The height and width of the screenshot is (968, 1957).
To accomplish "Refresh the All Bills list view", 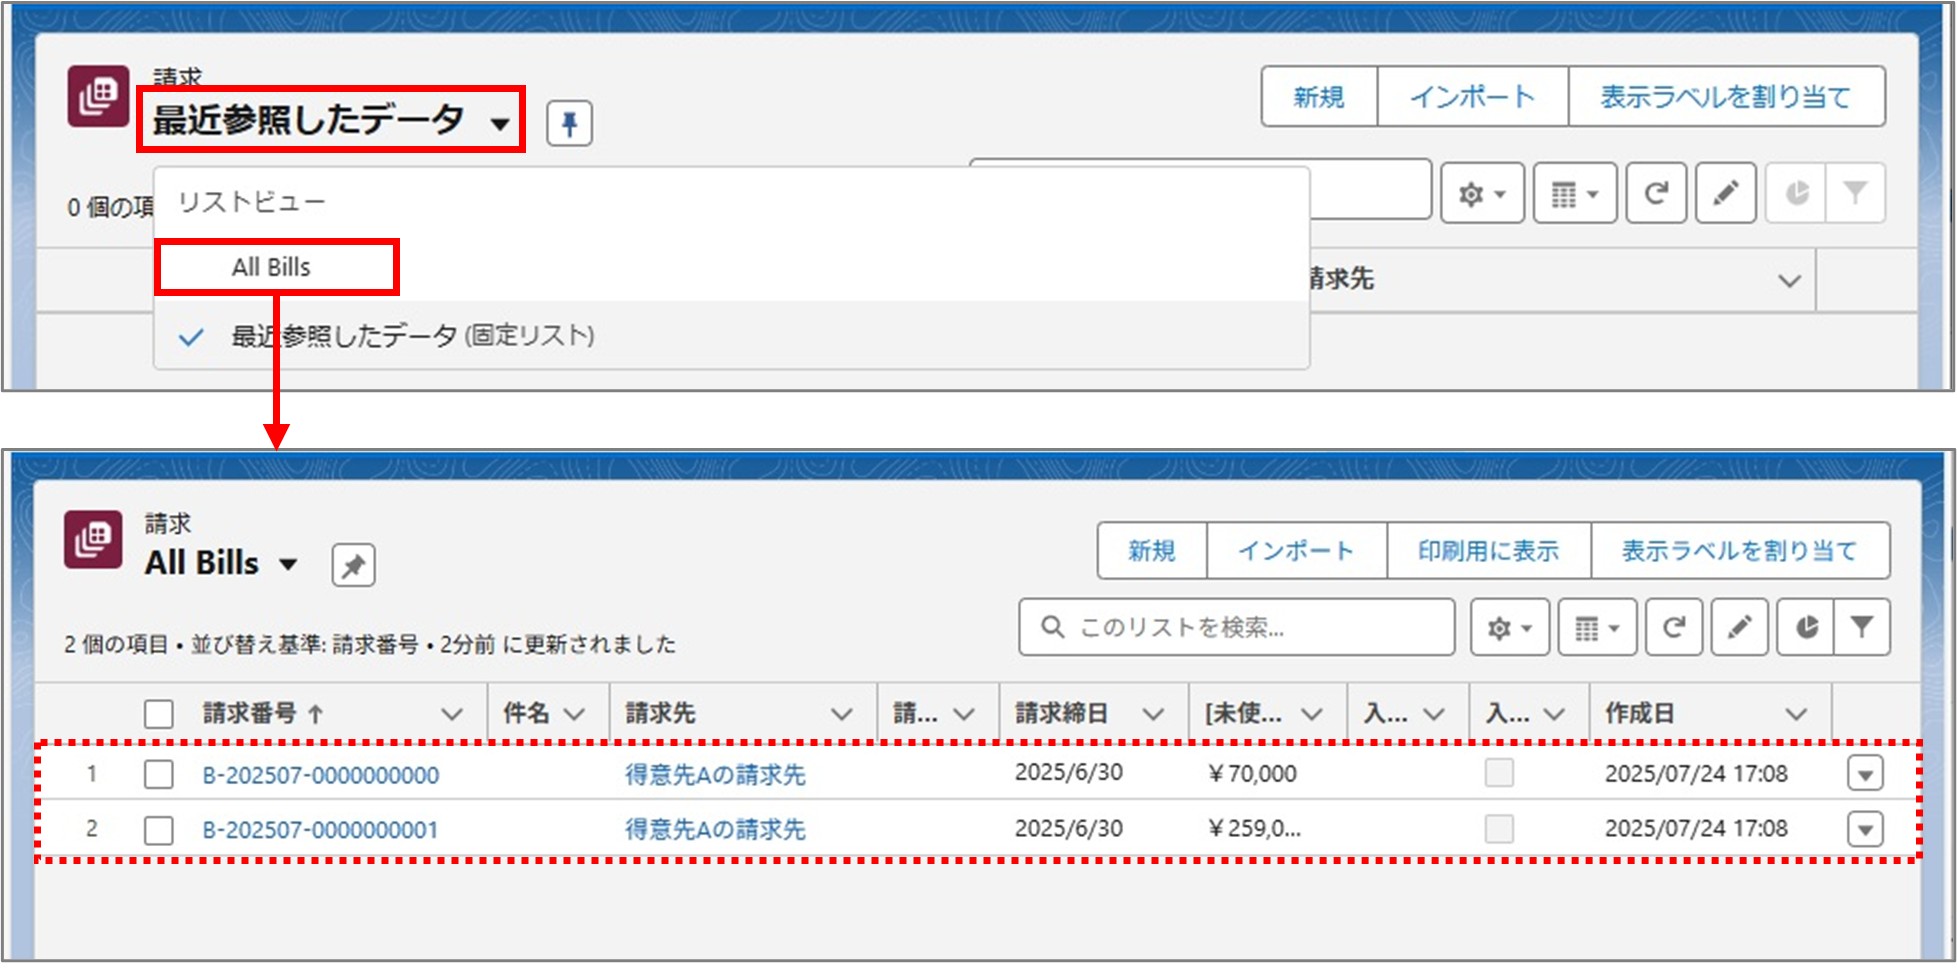I will point(1674,627).
